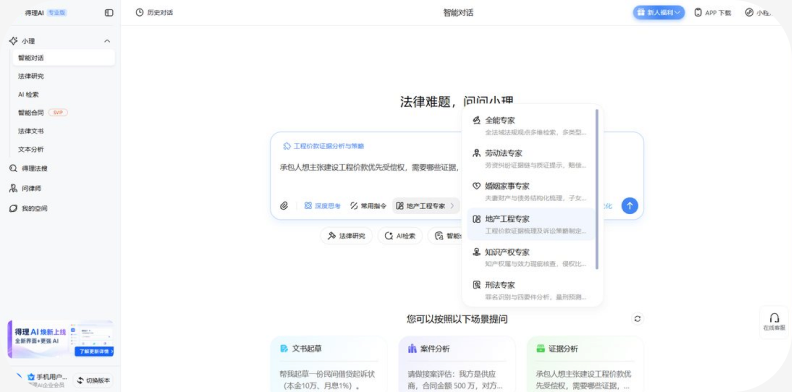Open 在线客服 headset icon
This screenshot has width=792, height=392.
tap(774, 318)
